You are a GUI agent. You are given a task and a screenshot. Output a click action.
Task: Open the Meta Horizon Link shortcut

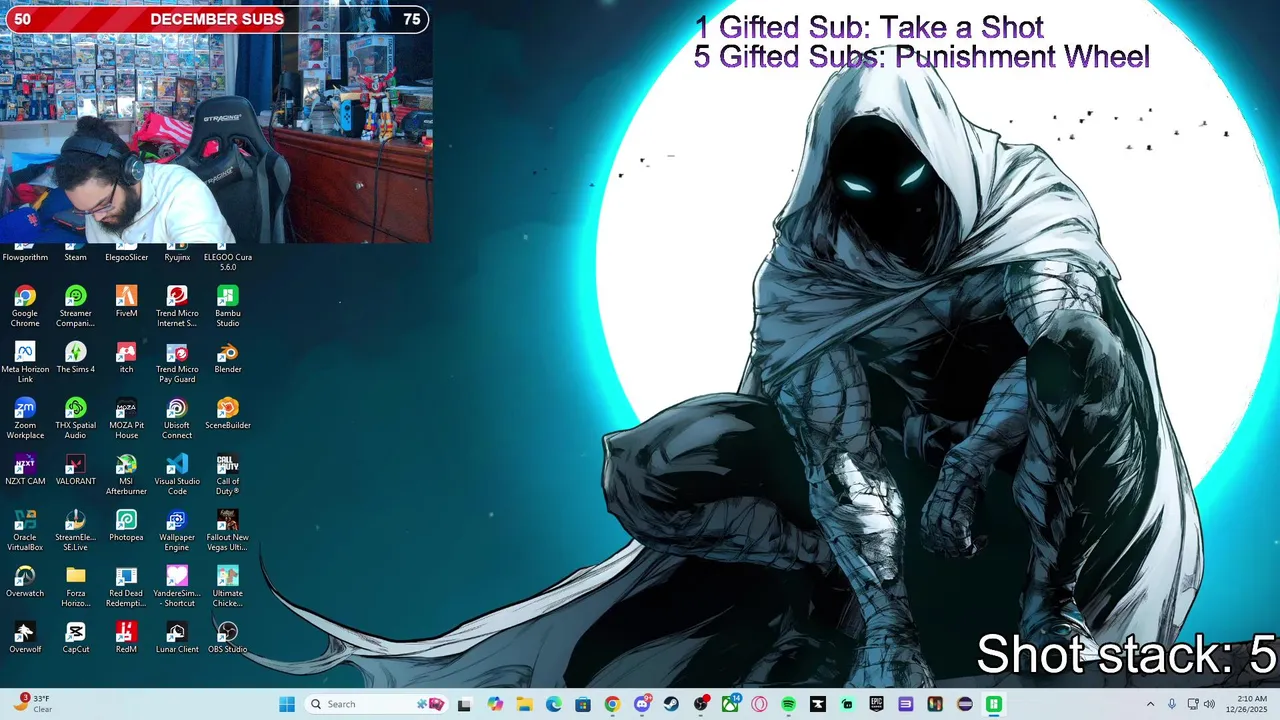tap(25, 363)
